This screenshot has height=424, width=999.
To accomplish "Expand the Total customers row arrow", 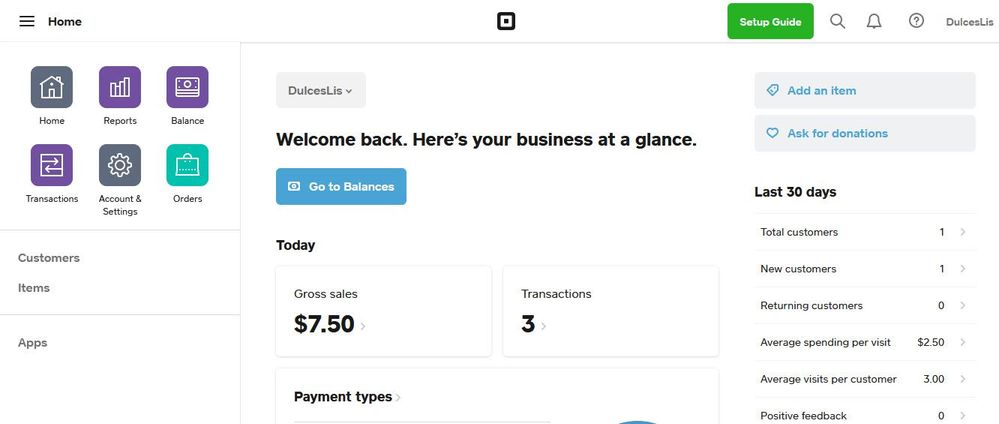I will coord(962,232).
